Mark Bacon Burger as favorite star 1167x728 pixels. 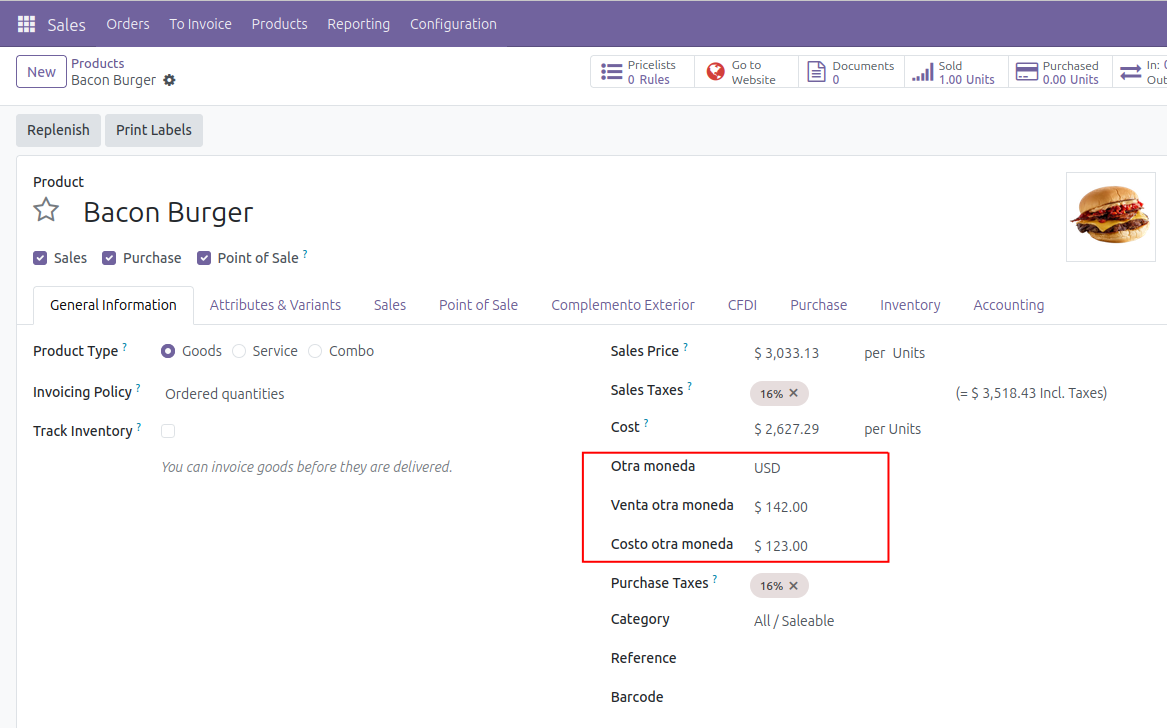pyautogui.click(x=46, y=211)
